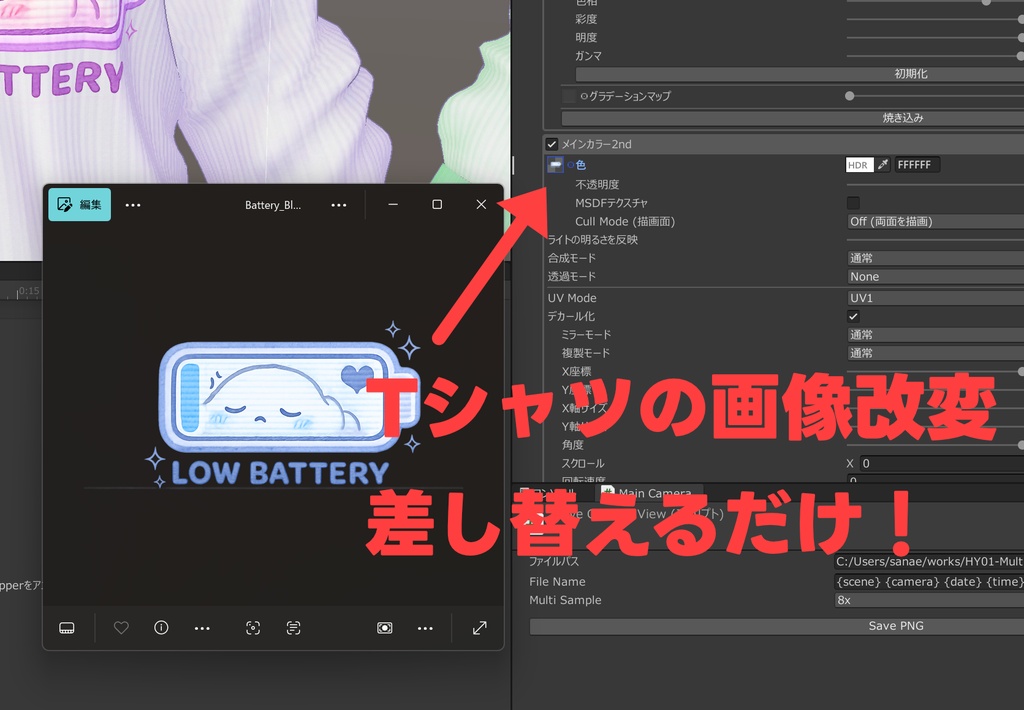Screen dimensions: 1024x710
Task: Click the Battery_Bl... title text in Photos
Action: point(273,205)
